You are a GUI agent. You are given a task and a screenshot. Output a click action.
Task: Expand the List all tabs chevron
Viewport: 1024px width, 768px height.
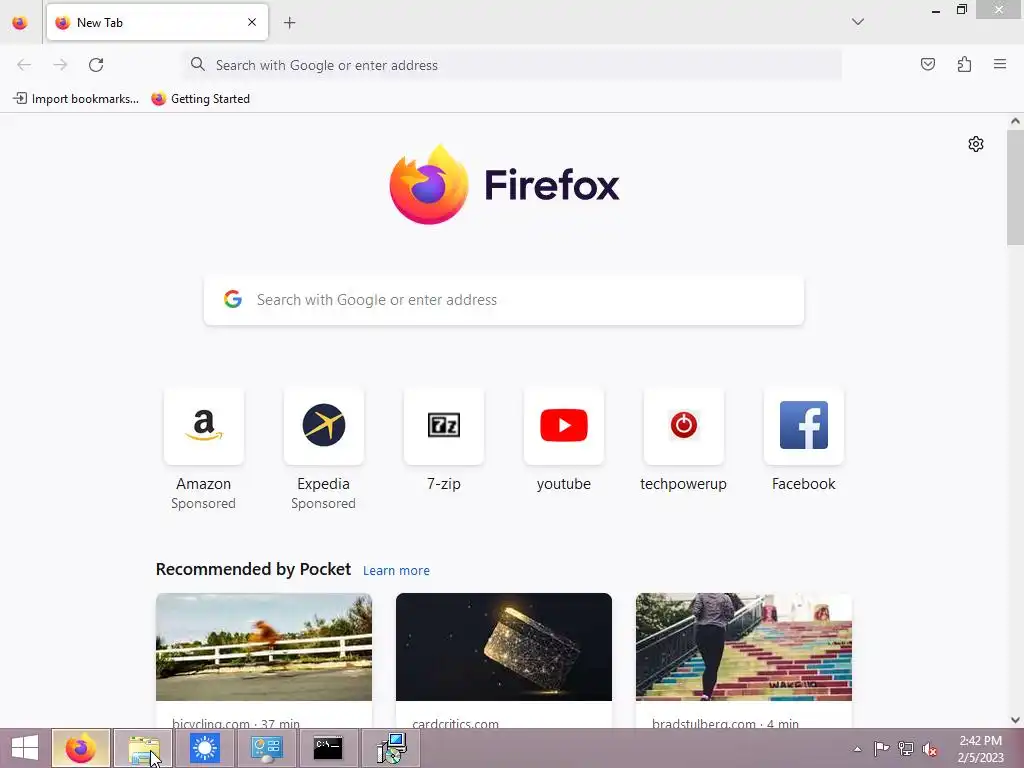tap(858, 22)
